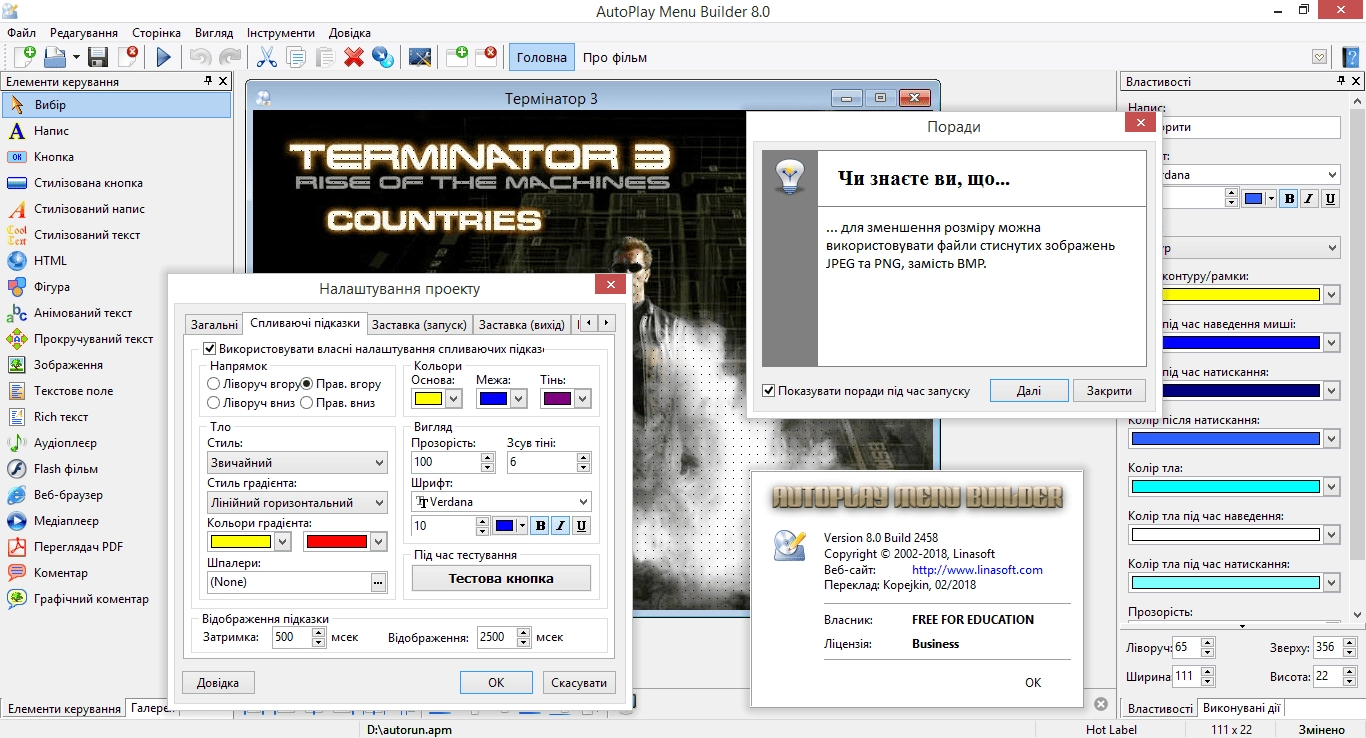Click Закрити in tips dialog
The image size is (1366, 738).
(x=1109, y=391)
